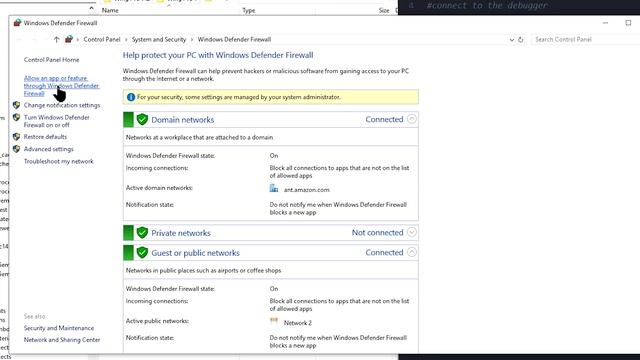
Task: Click the Network 2 bench icon
Action: pyautogui.click(x=274, y=321)
